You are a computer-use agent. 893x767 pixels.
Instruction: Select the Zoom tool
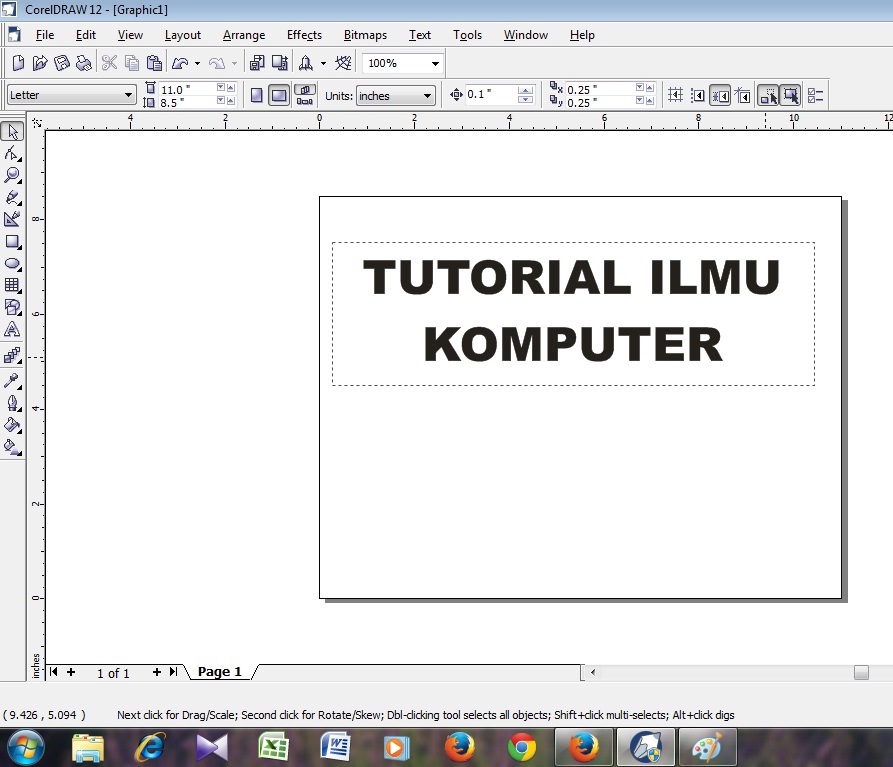[14, 175]
